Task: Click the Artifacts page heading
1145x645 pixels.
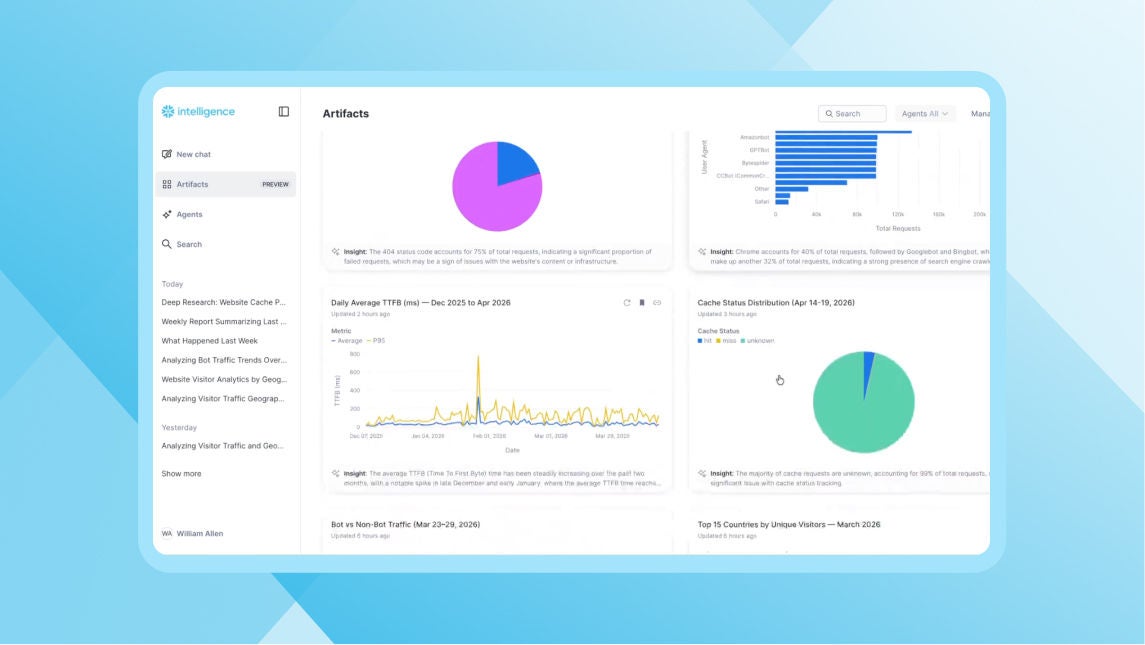Action: (x=345, y=113)
